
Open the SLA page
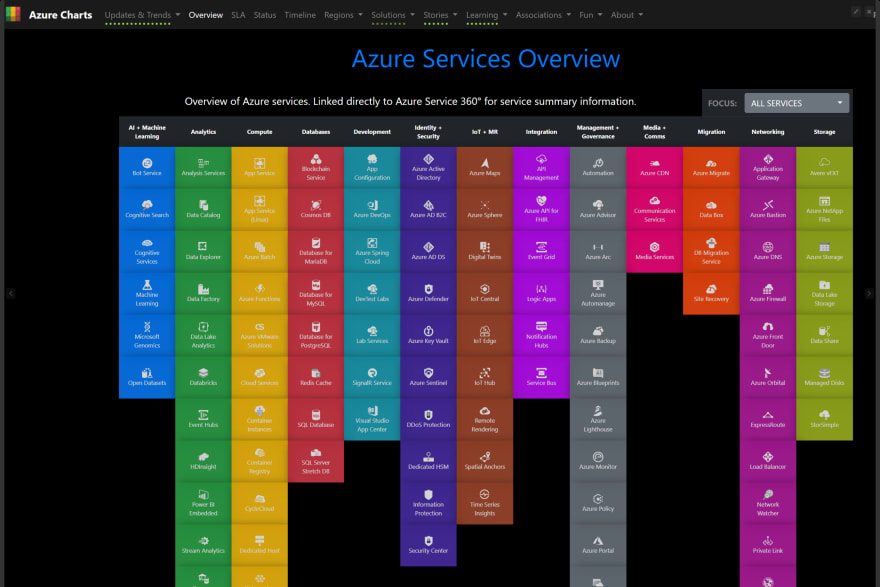(238, 15)
